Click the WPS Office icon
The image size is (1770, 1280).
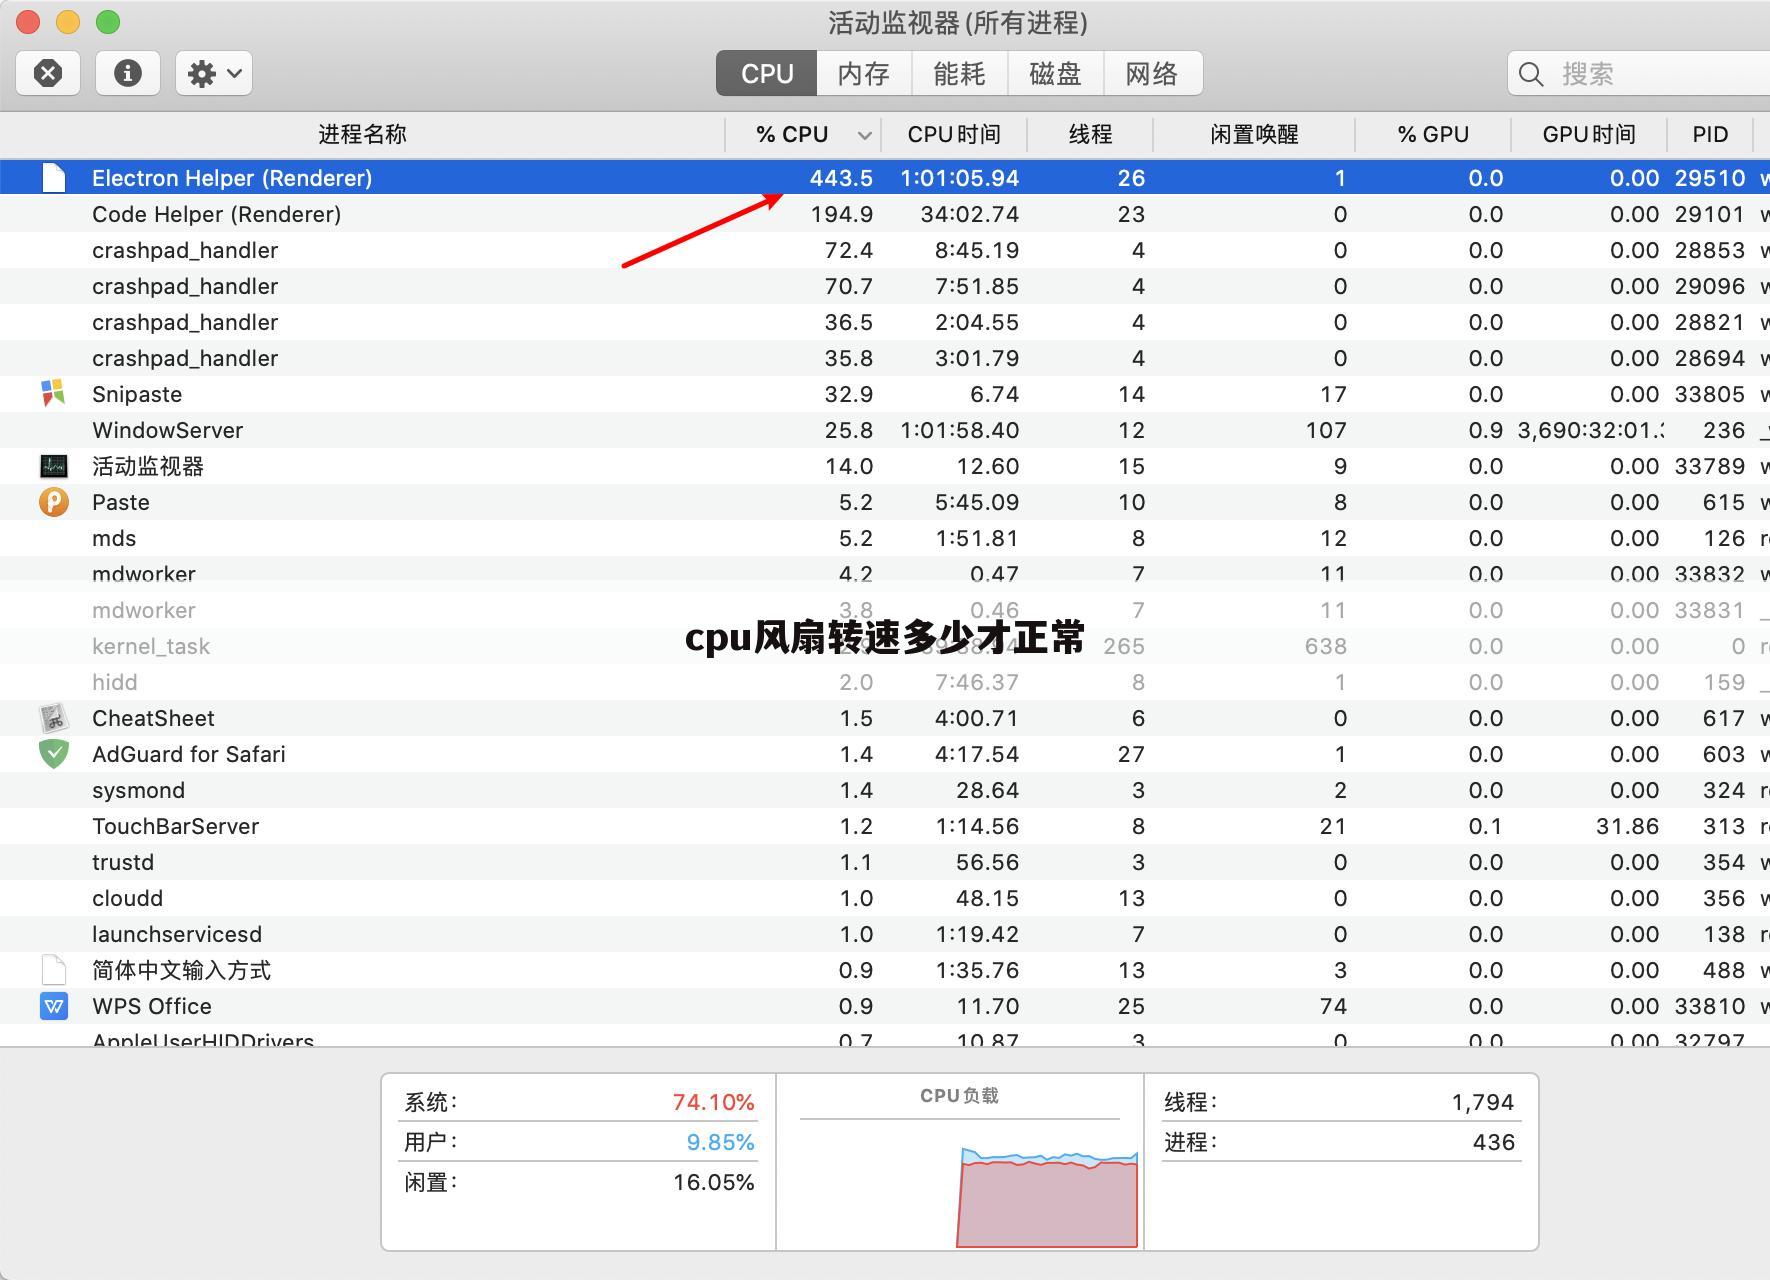54,1006
